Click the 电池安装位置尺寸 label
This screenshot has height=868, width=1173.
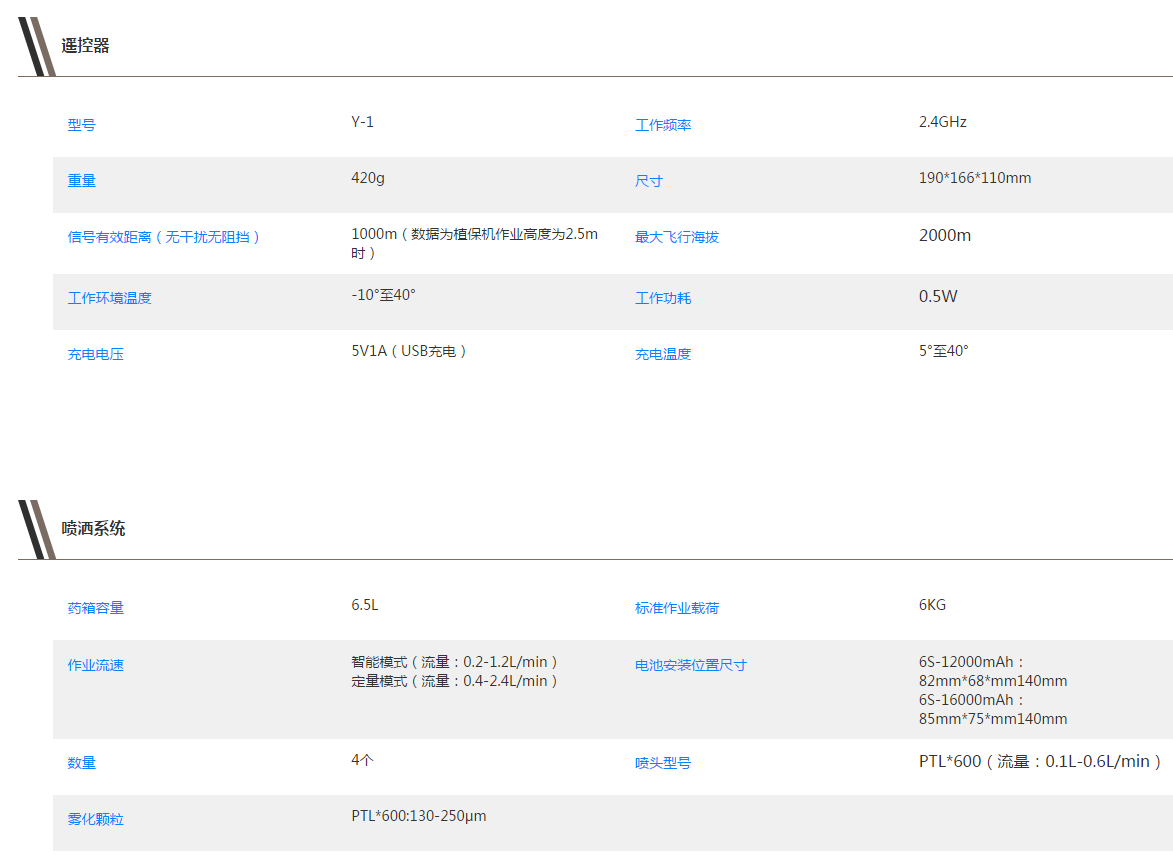pyautogui.click(x=691, y=665)
